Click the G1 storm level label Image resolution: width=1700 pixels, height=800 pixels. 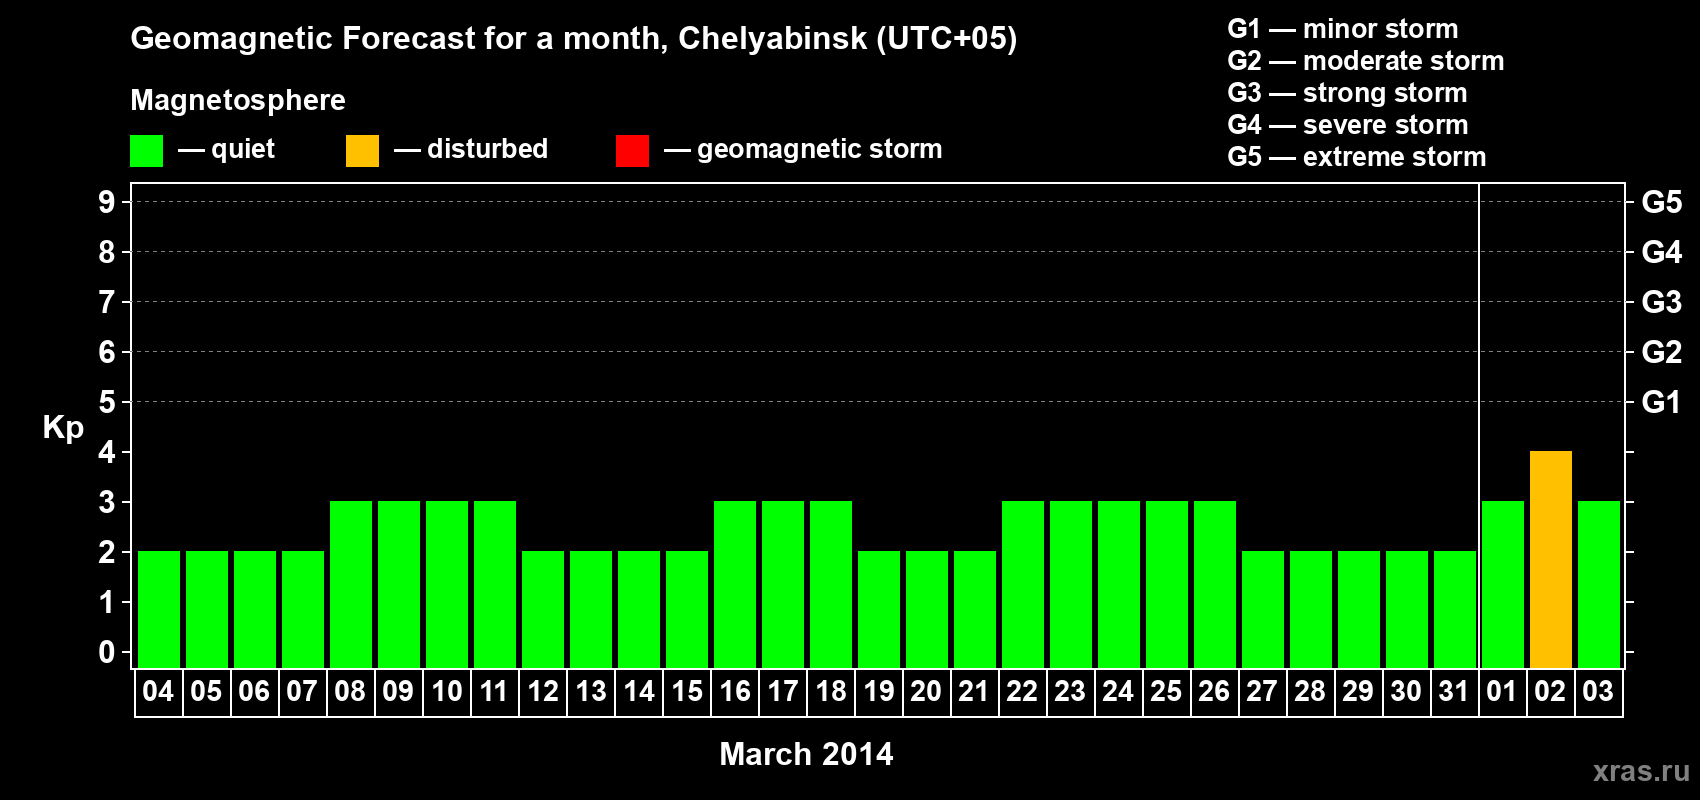tap(1661, 402)
